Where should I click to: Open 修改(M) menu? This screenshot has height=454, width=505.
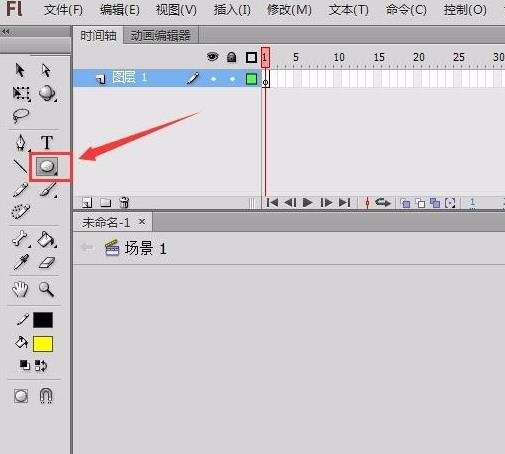pyautogui.click(x=289, y=10)
